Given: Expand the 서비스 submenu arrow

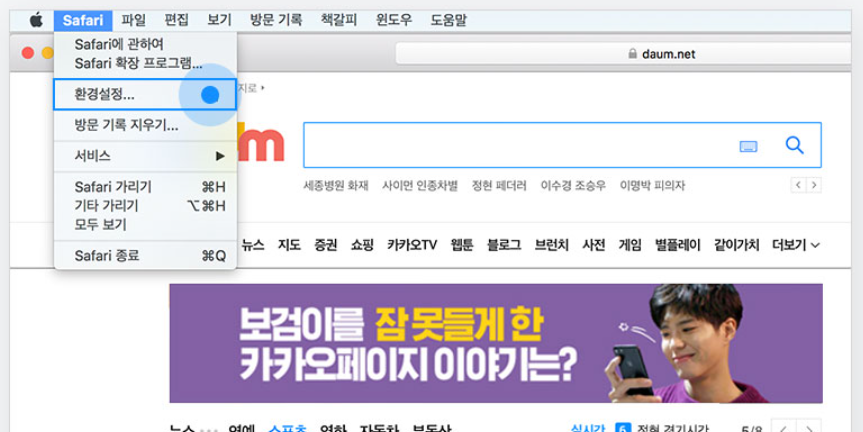Looking at the screenshot, I should (220, 156).
